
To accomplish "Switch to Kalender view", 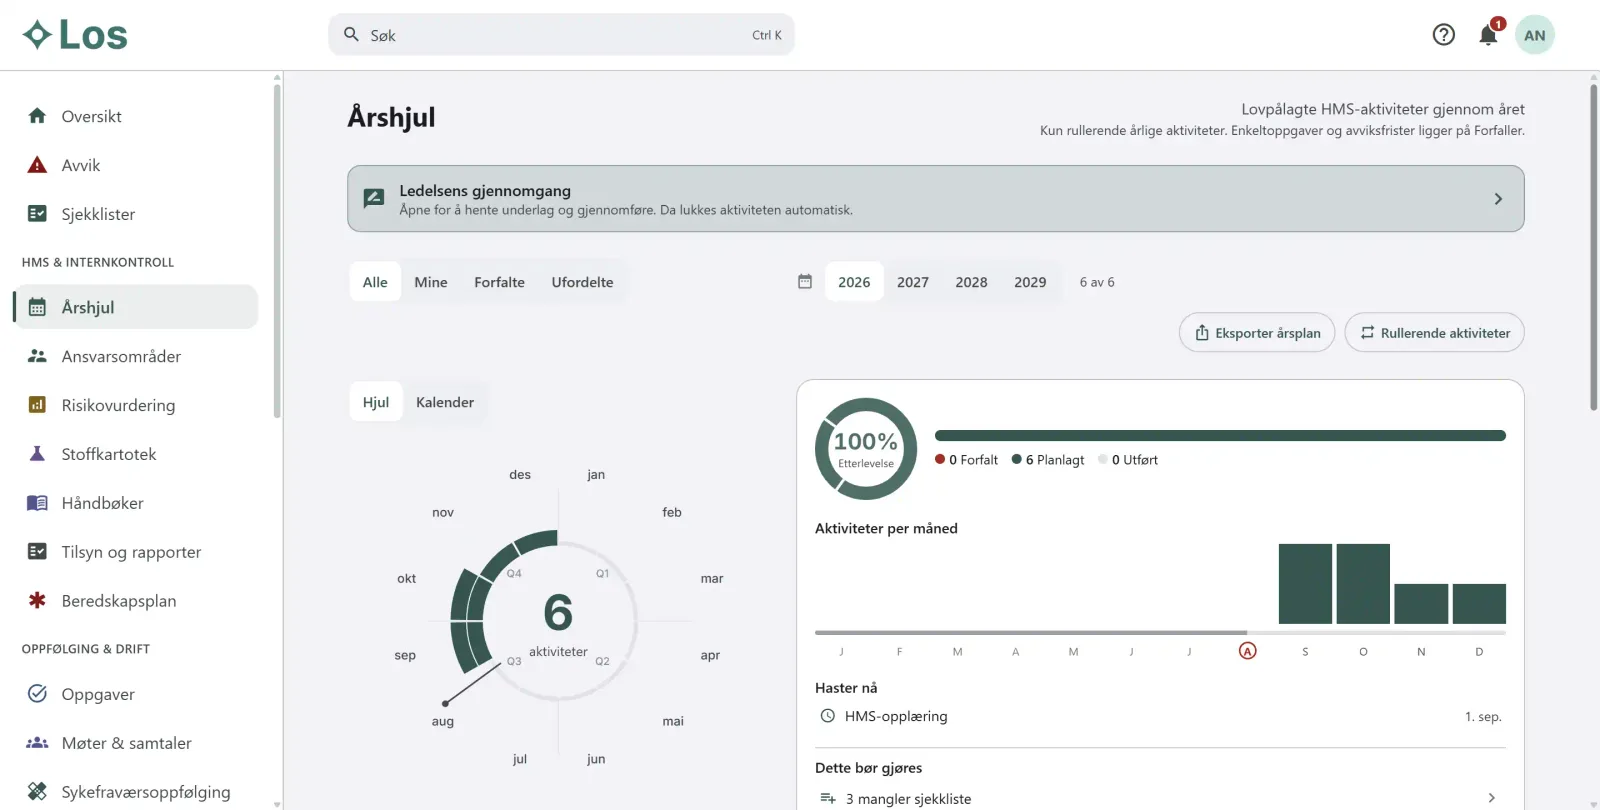I will 445,402.
